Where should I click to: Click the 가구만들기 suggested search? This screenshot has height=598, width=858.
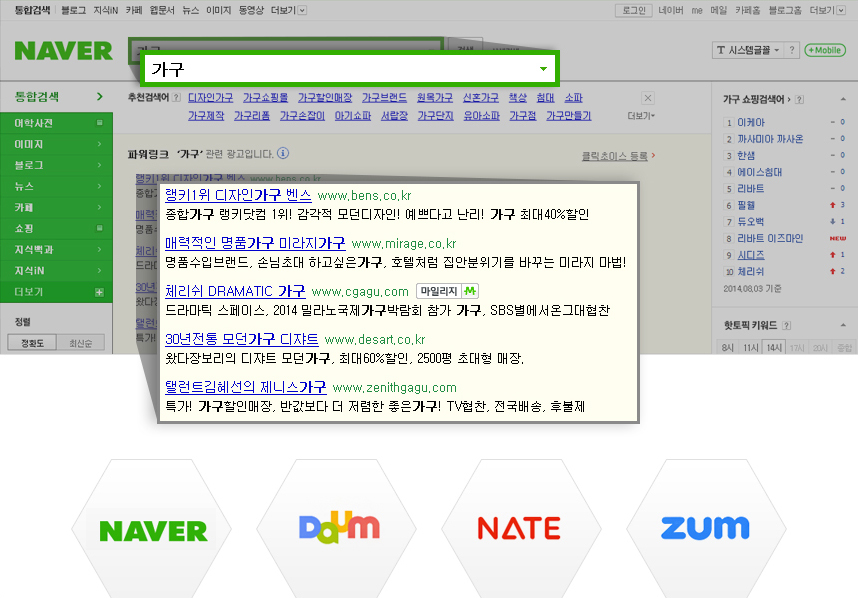coord(569,116)
